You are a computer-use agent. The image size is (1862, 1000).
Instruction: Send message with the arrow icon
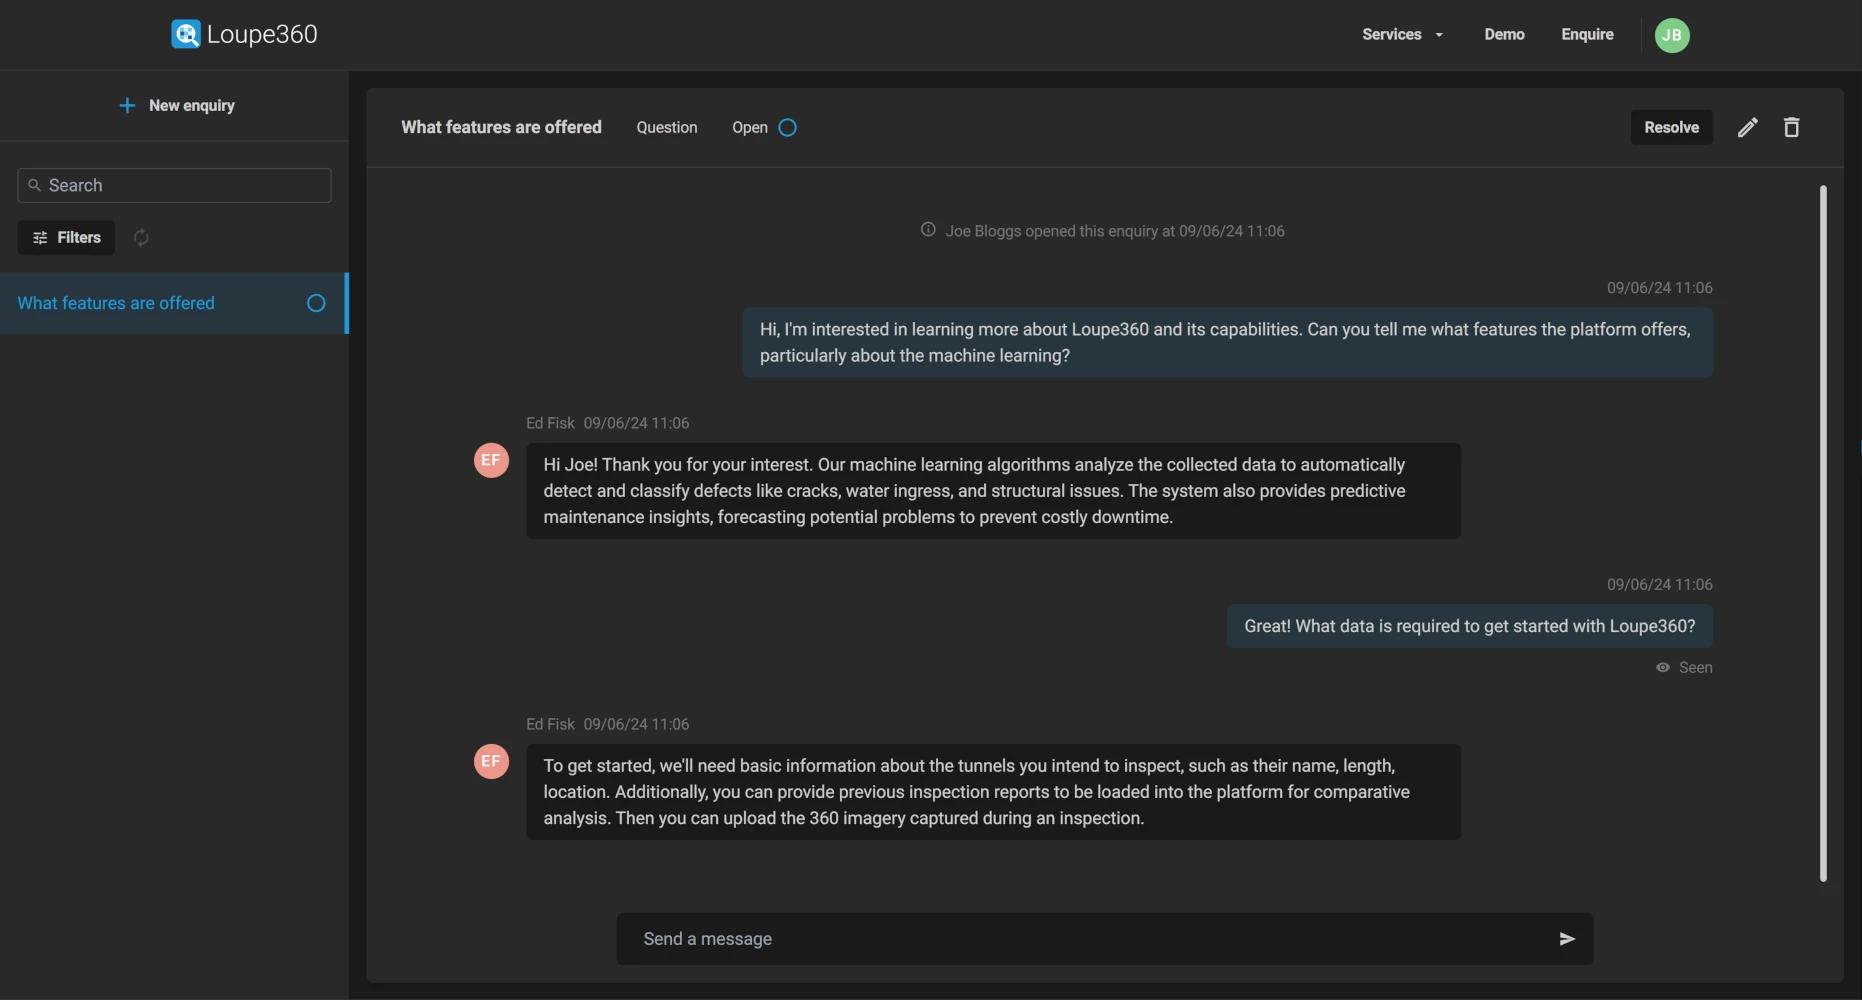tap(1566, 939)
